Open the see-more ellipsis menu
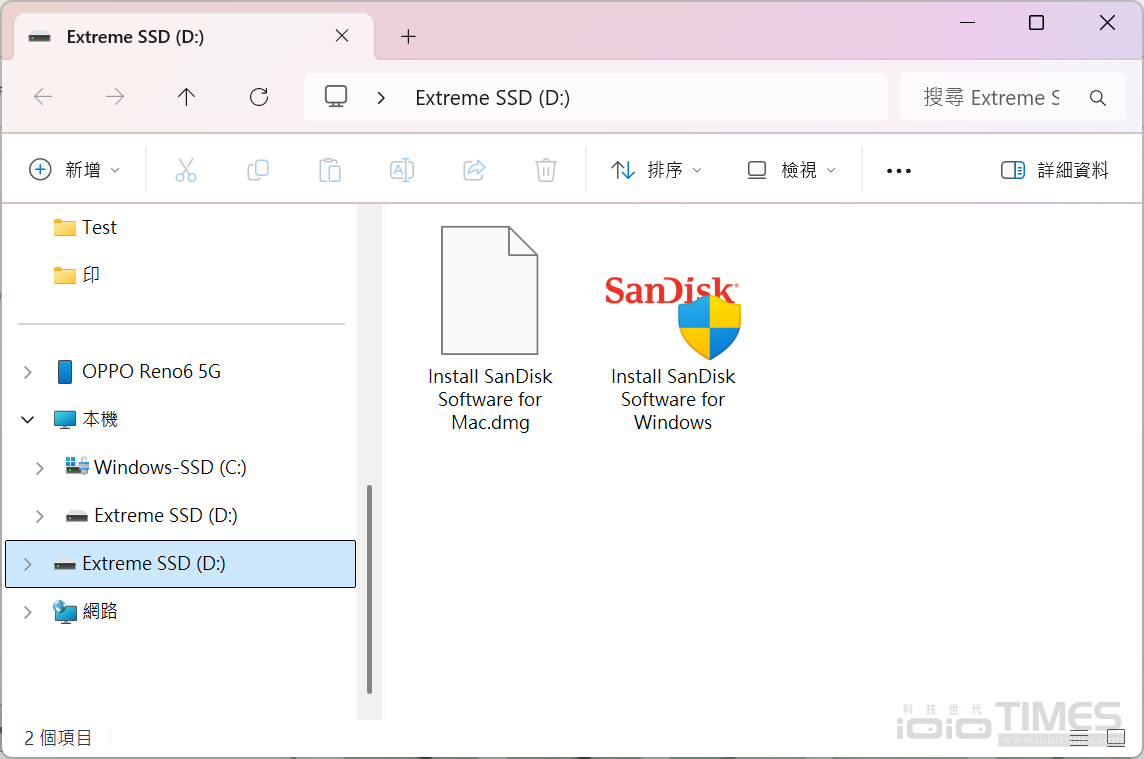Image resolution: width=1144 pixels, height=759 pixels. coord(898,170)
